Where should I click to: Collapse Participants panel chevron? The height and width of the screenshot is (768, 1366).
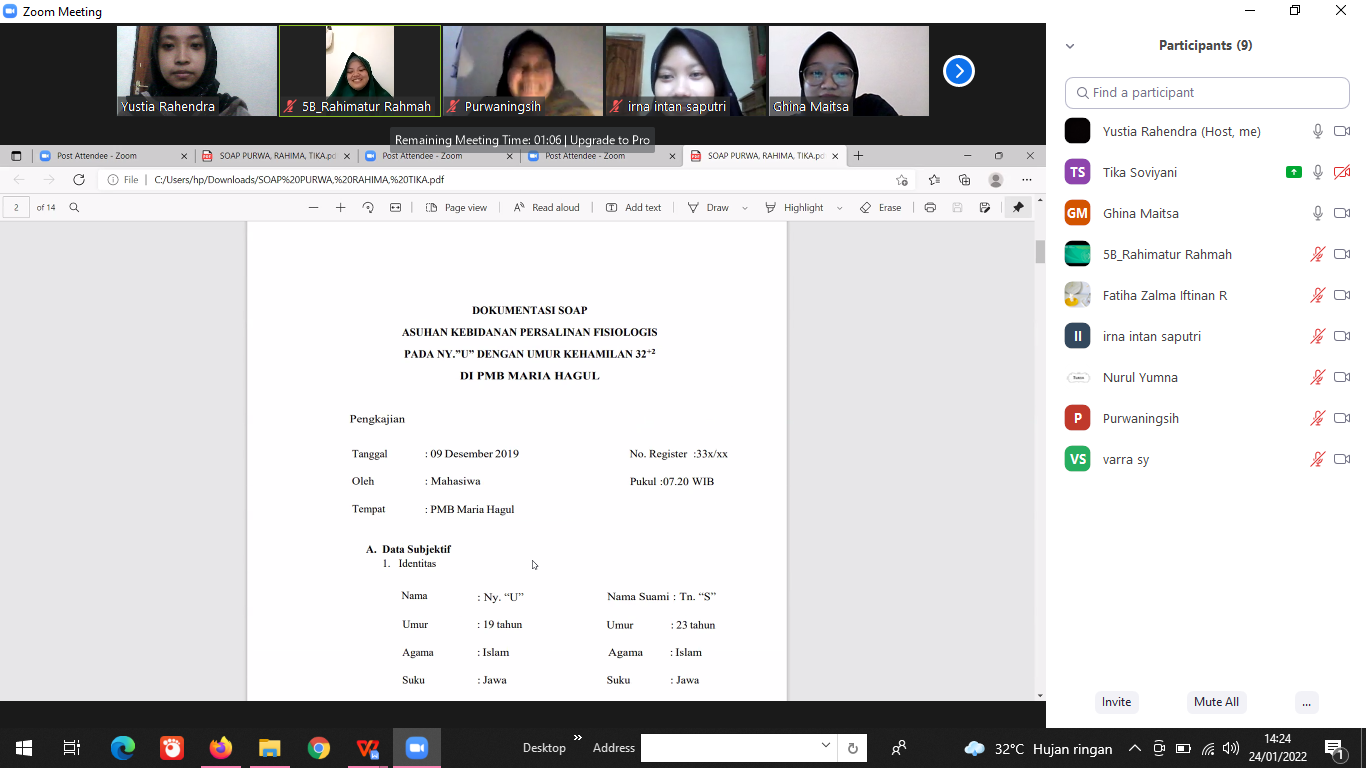coord(1070,46)
